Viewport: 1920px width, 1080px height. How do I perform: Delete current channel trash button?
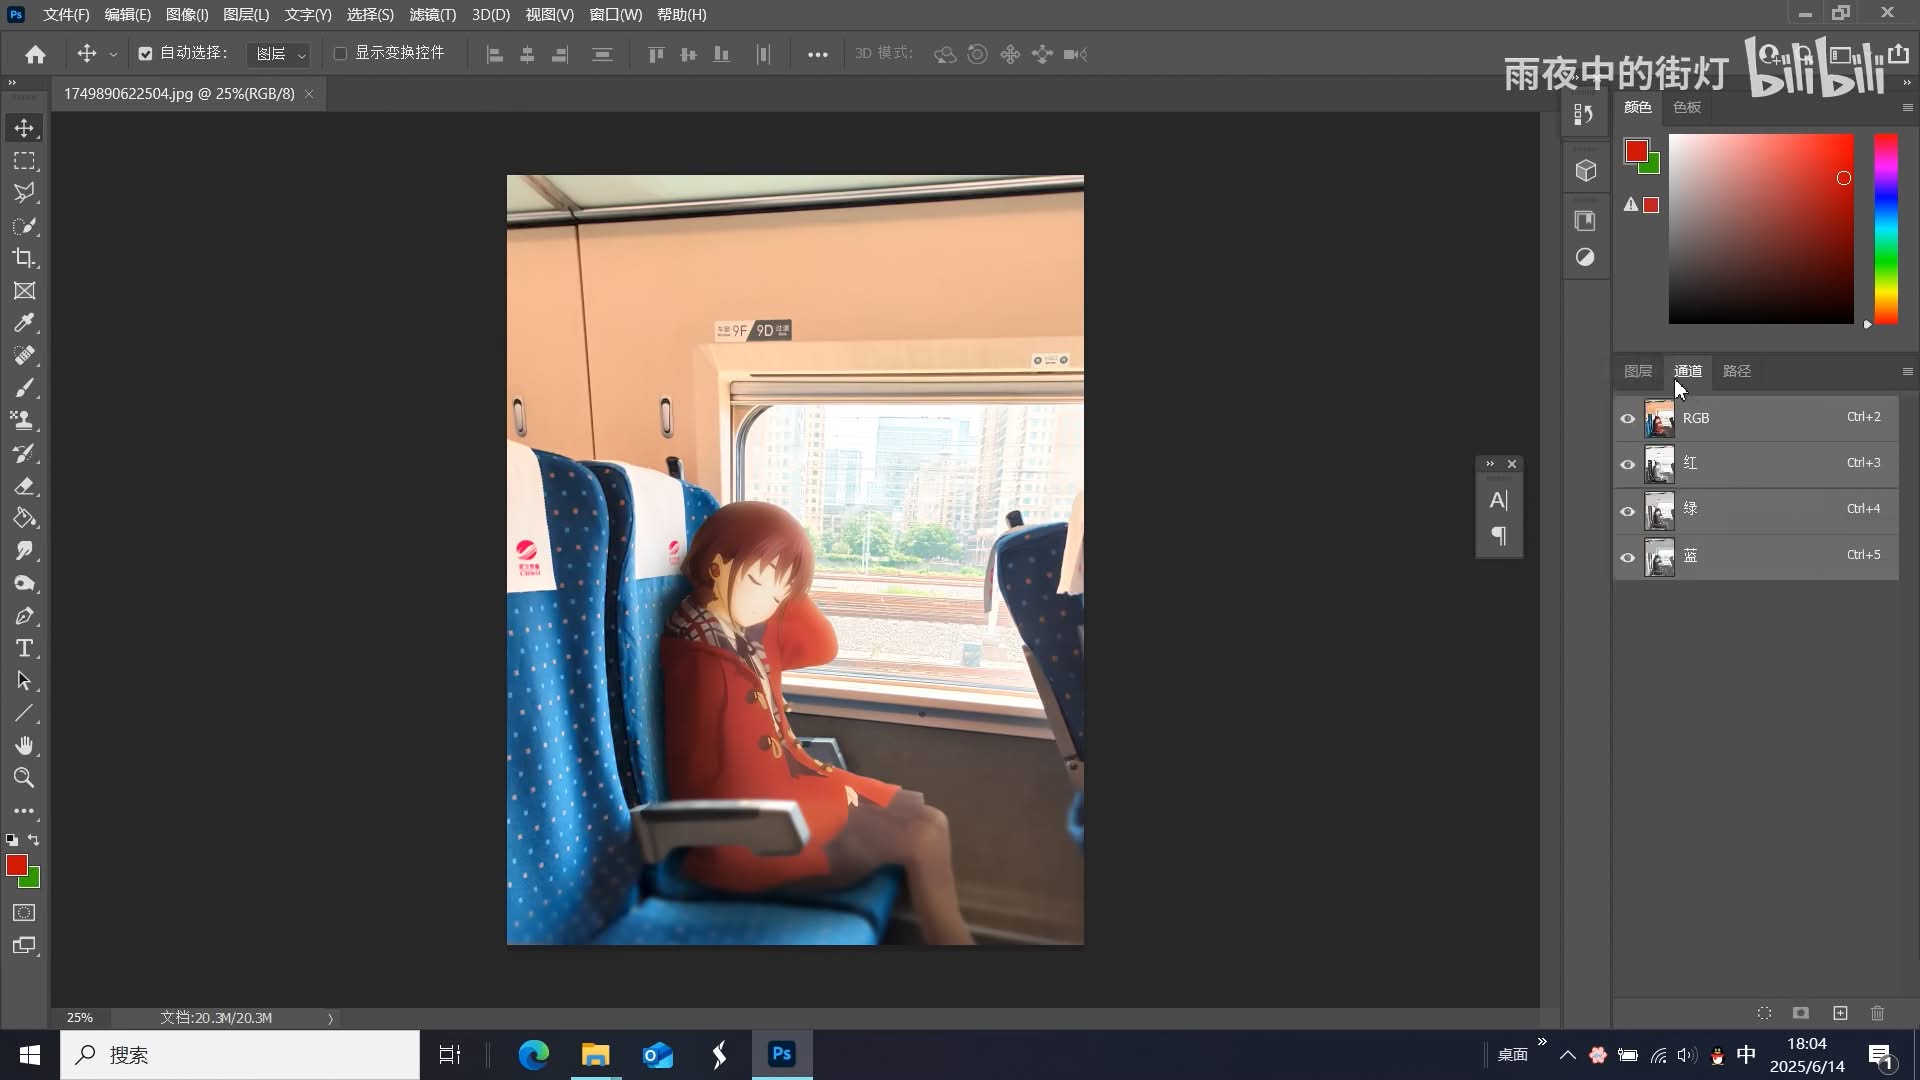click(x=1877, y=1013)
